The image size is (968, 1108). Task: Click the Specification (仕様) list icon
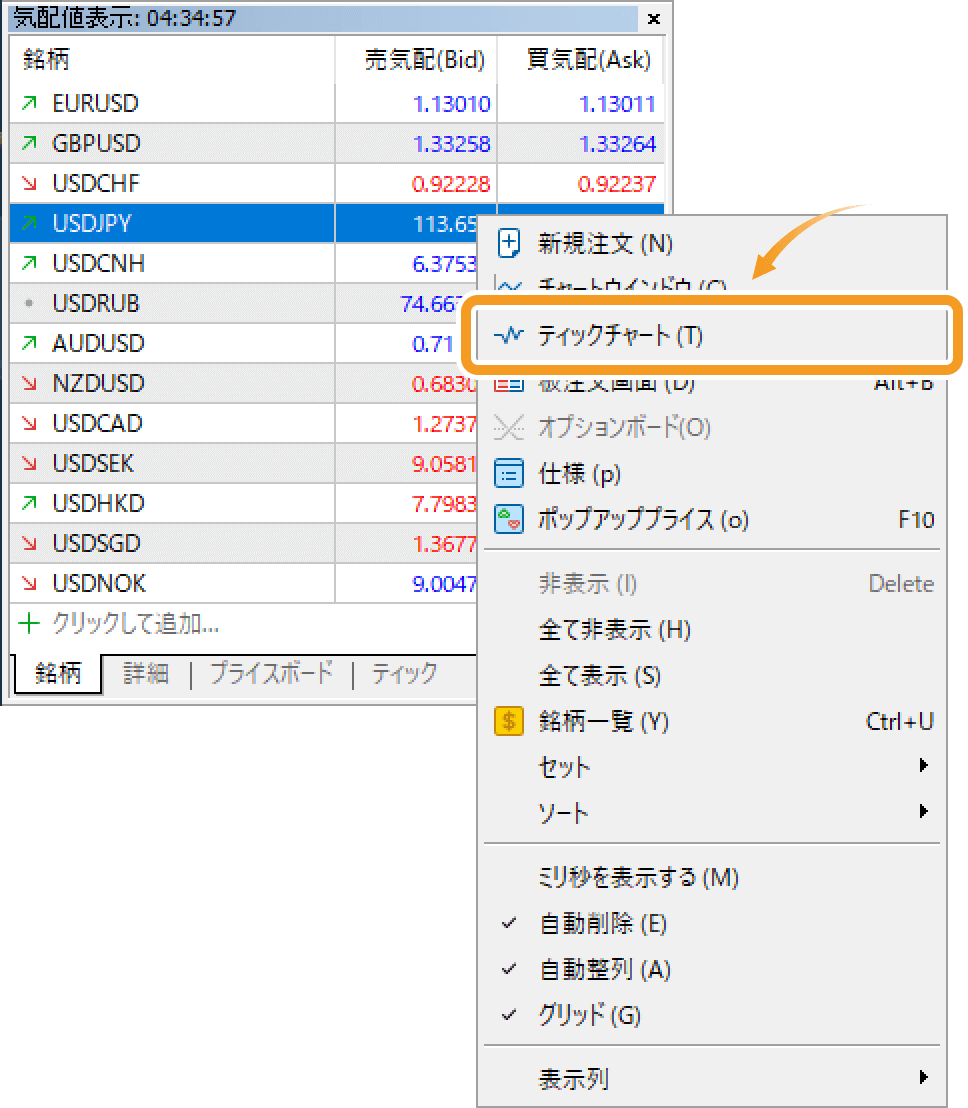(x=509, y=473)
